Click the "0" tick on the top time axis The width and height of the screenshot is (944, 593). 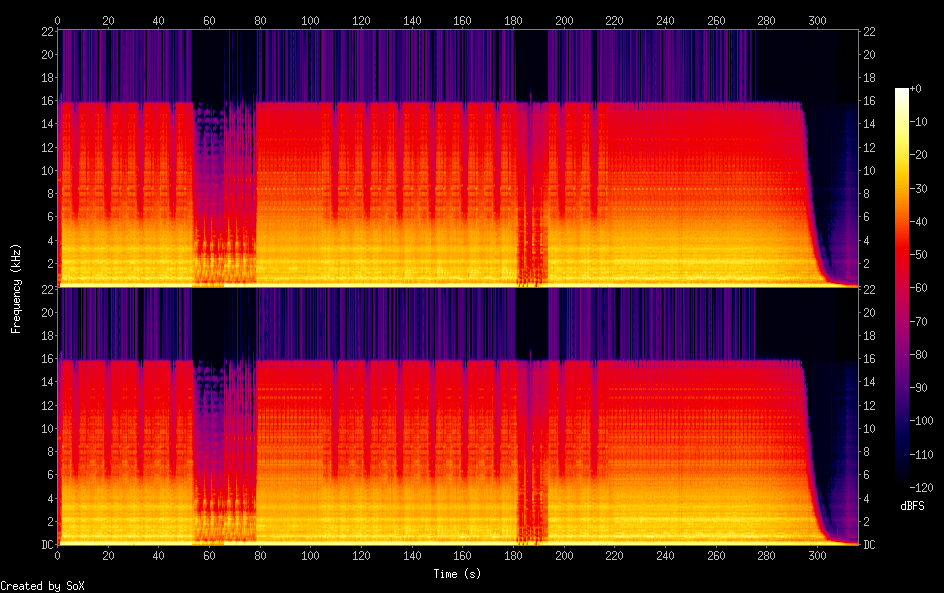58,20
